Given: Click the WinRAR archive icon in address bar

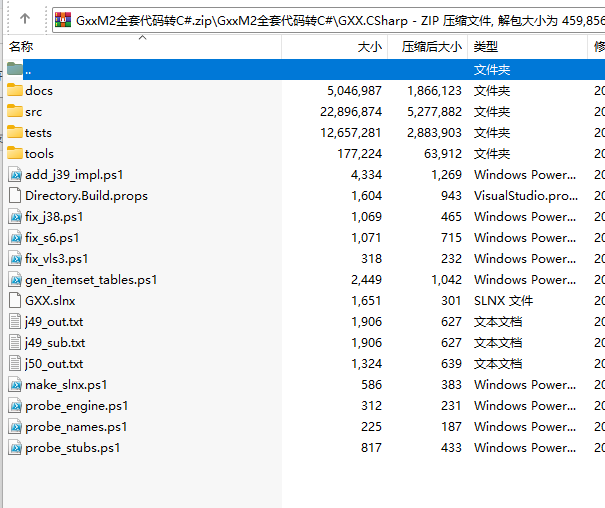Looking at the screenshot, I should (x=63, y=20).
